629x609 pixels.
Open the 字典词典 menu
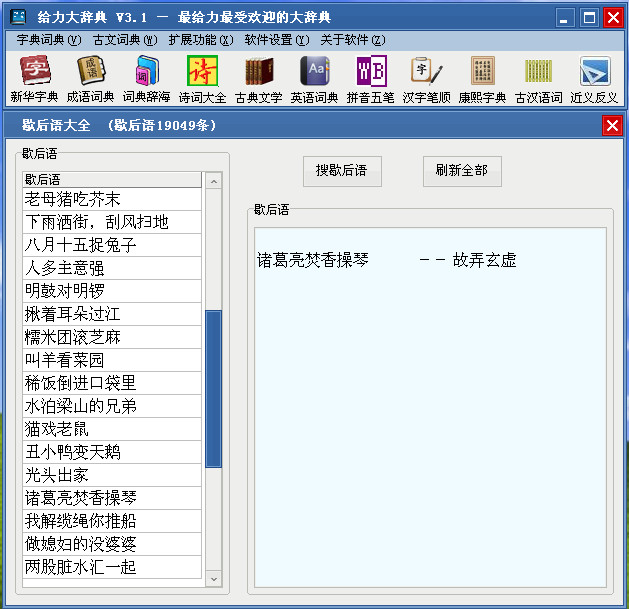click(x=48, y=40)
